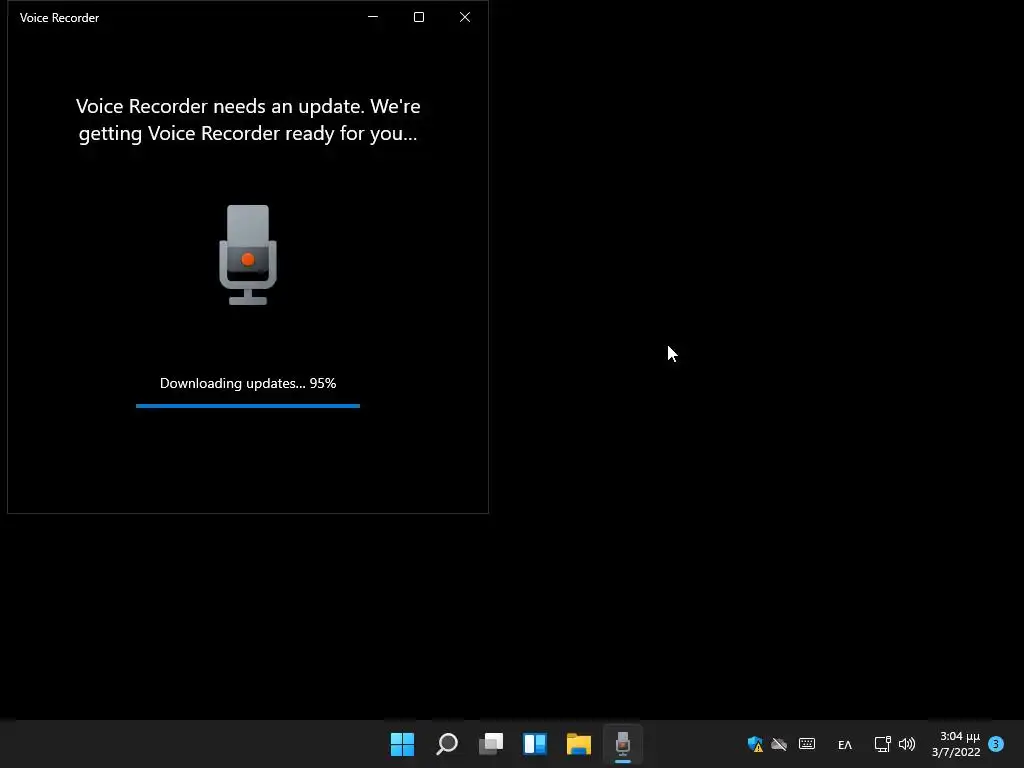This screenshot has height=768, width=1024.
Task: Open network status tray icon
Action: tap(882, 744)
